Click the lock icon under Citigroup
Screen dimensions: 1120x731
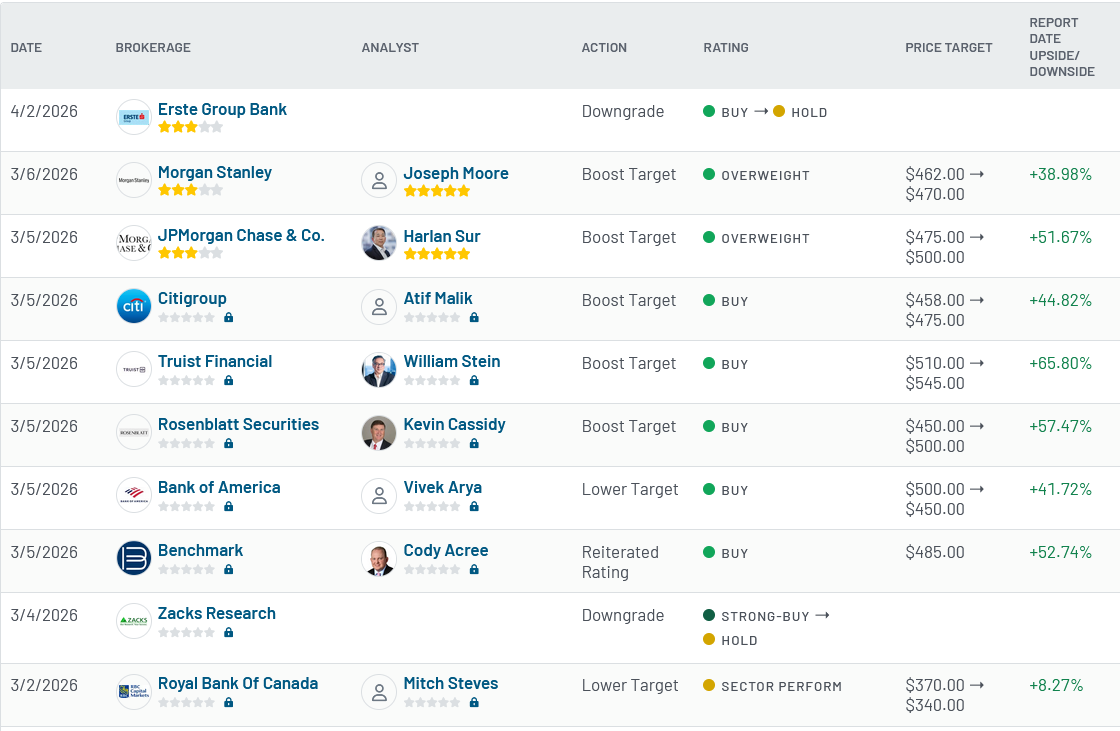tap(229, 317)
